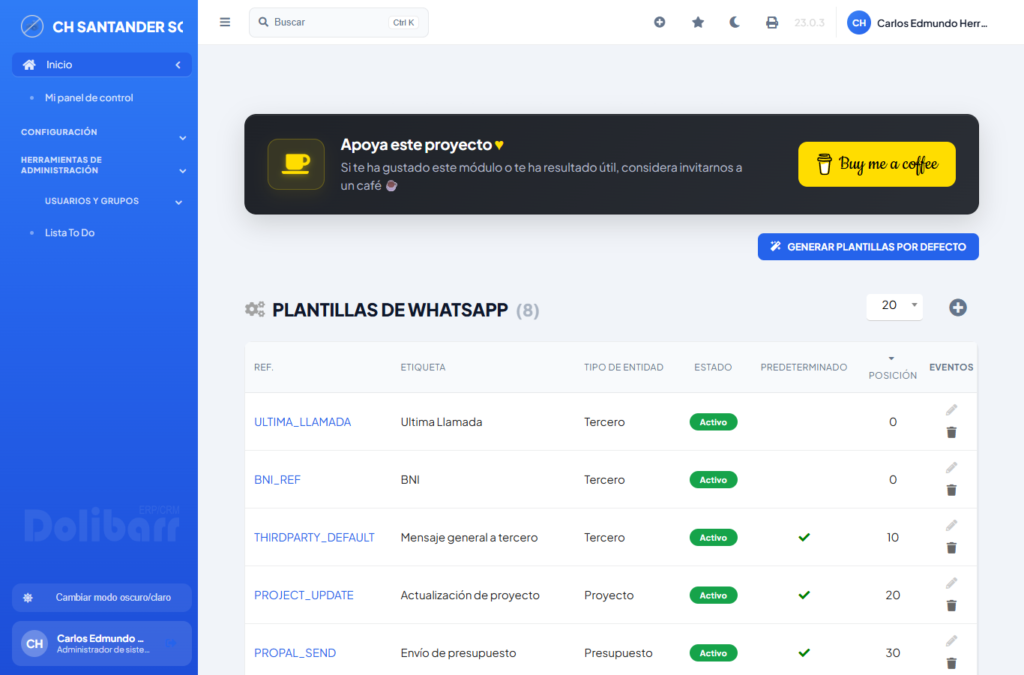1024x675 pixels.
Task: Click Activo badge in THIRDPARTY_DEFAULT row
Action: (x=713, y=538)
